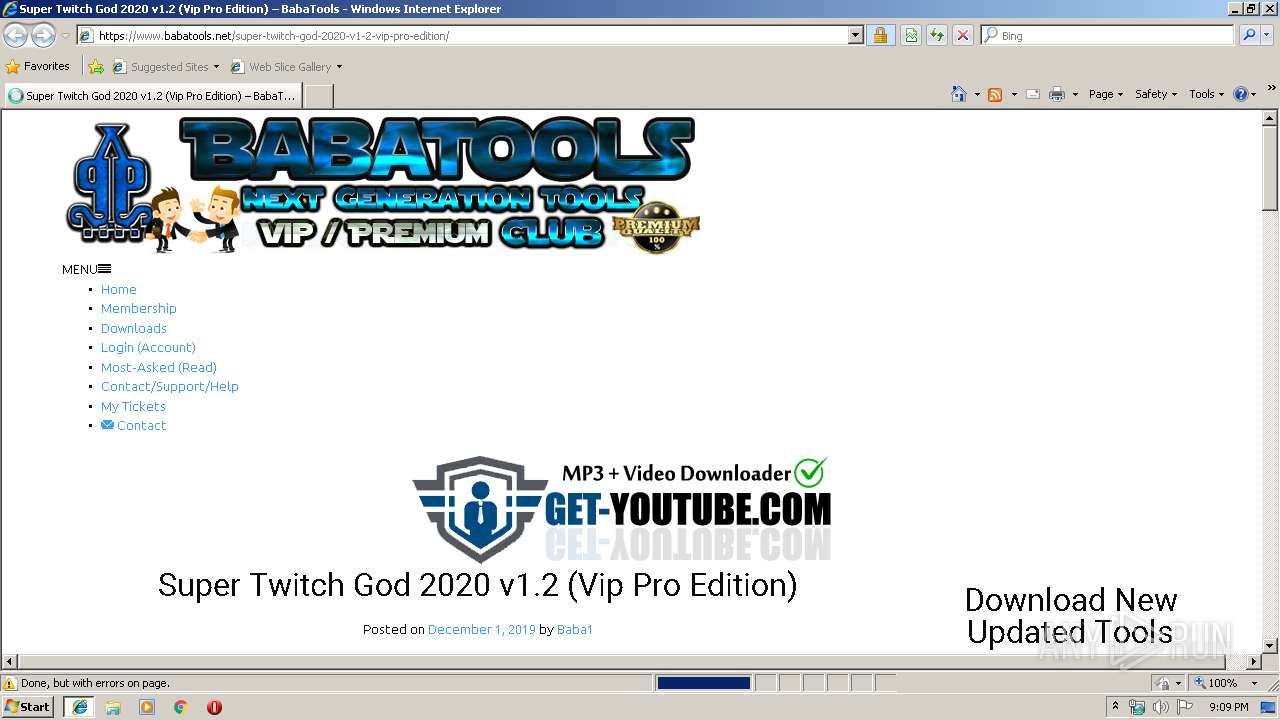Screen dimensions: 1280x720
Task: Click the red antivirus taskbar icon
Action: coord(214,707)
